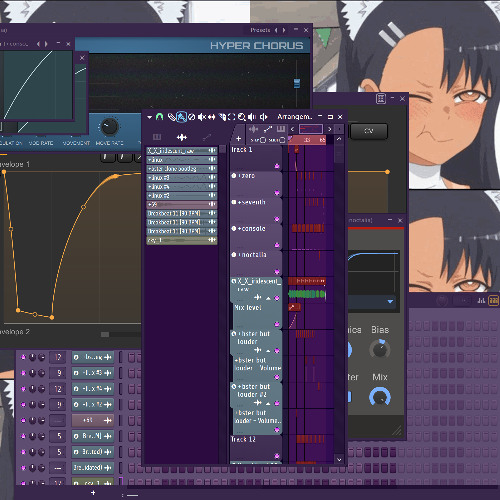500x500 pixels.
Task: Switch picker panel to automation clips tab
Action: pos(207,137)
